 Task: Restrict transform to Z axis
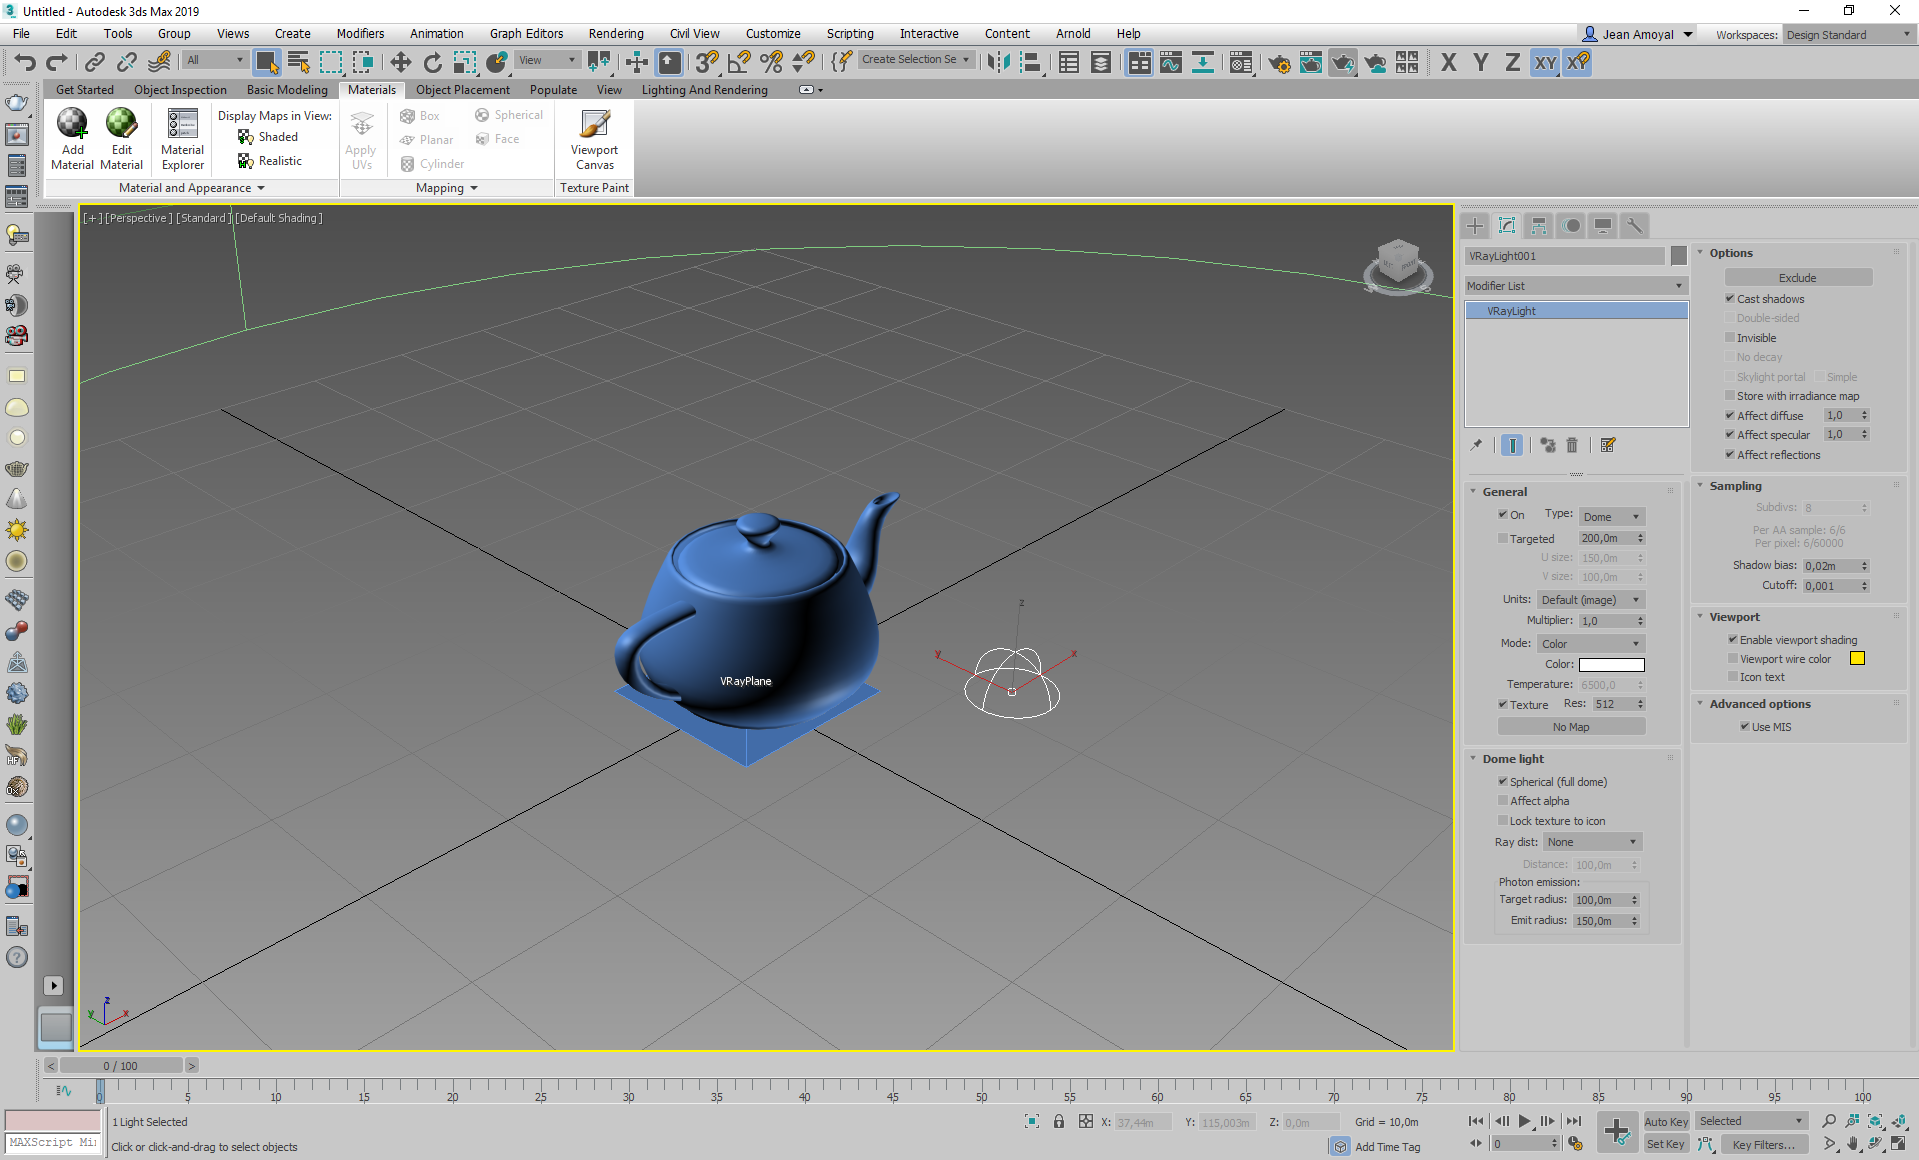coord(1512,62)
